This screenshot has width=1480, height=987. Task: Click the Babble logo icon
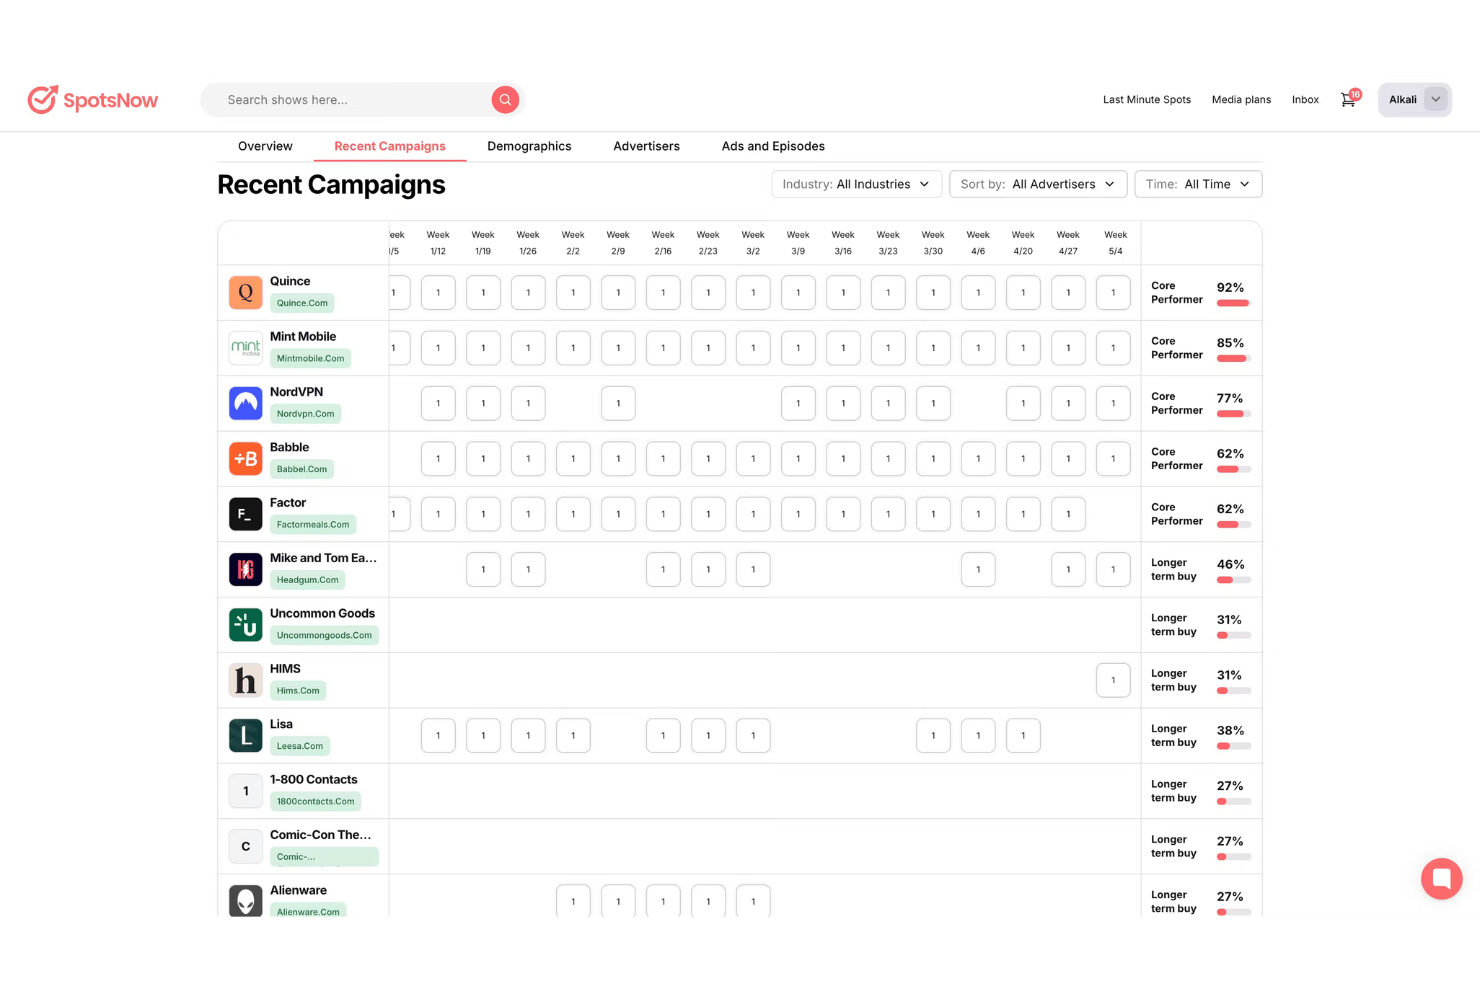pos(246,459)
